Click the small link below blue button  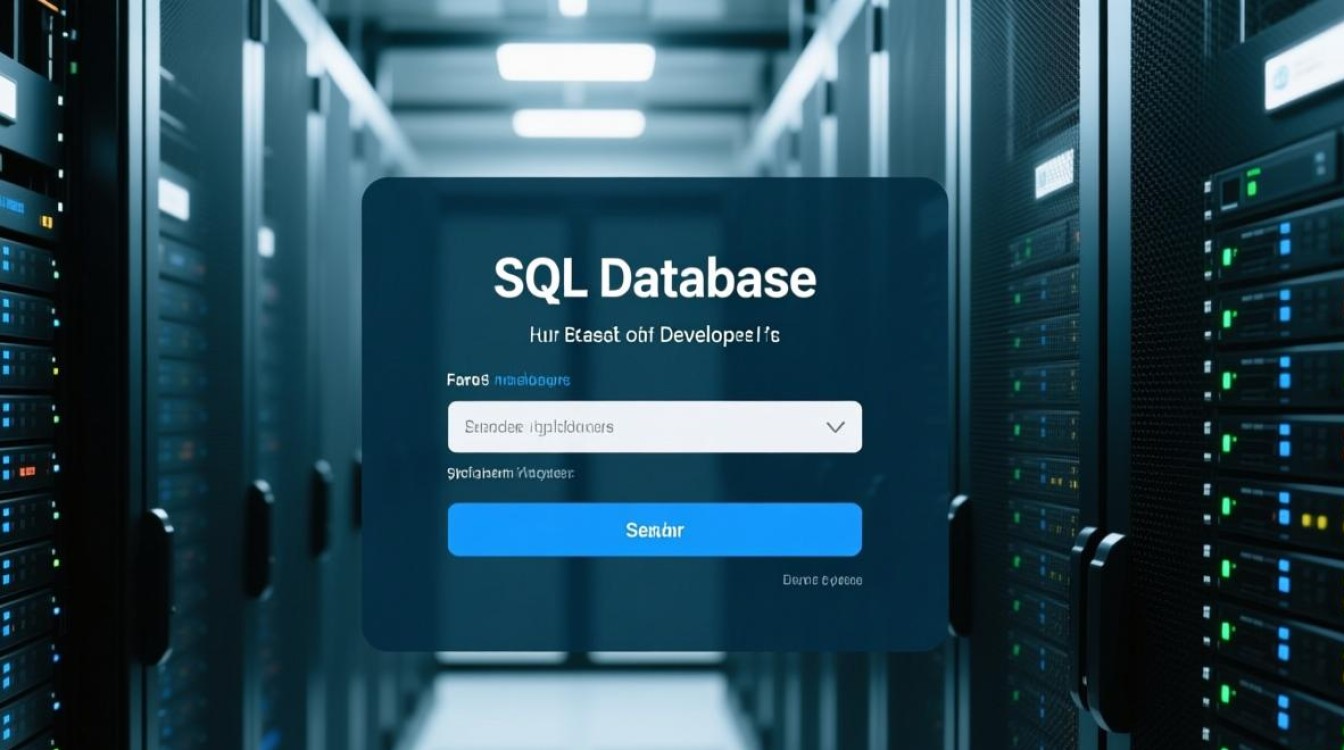pos(822,580)
